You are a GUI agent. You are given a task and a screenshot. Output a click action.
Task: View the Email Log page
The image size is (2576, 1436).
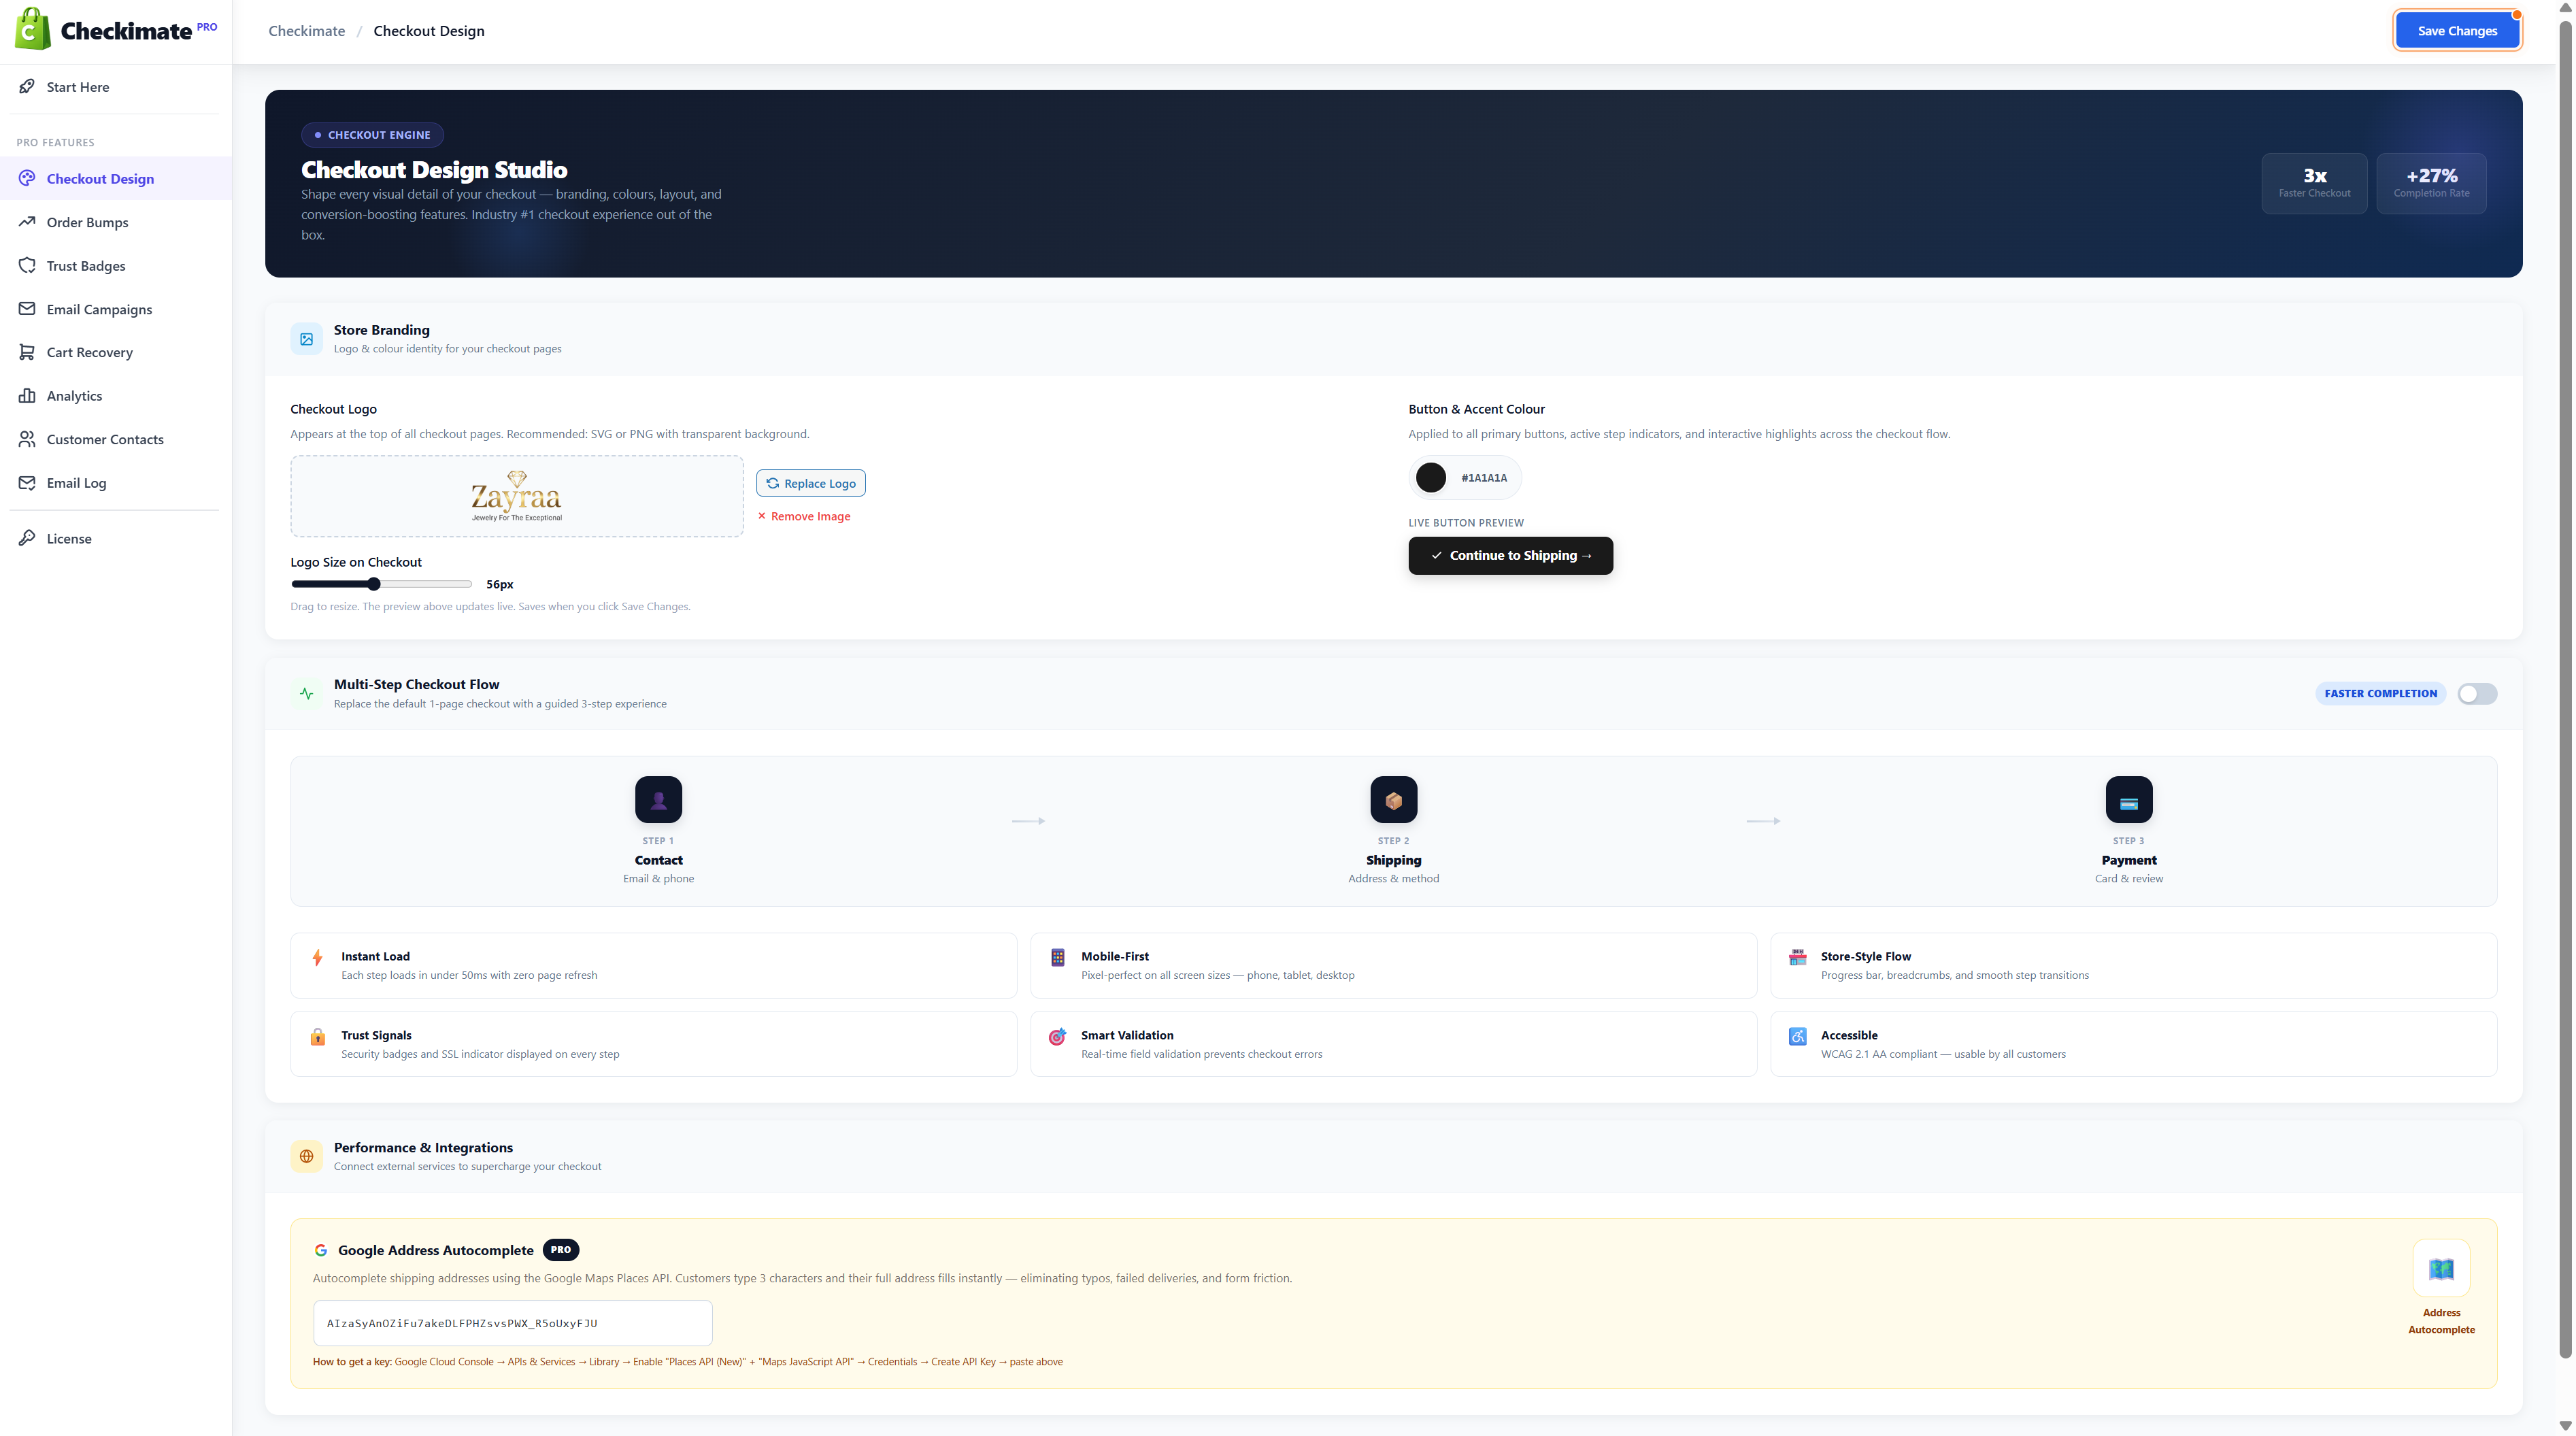pyautogui.click(x=116, y=482)
